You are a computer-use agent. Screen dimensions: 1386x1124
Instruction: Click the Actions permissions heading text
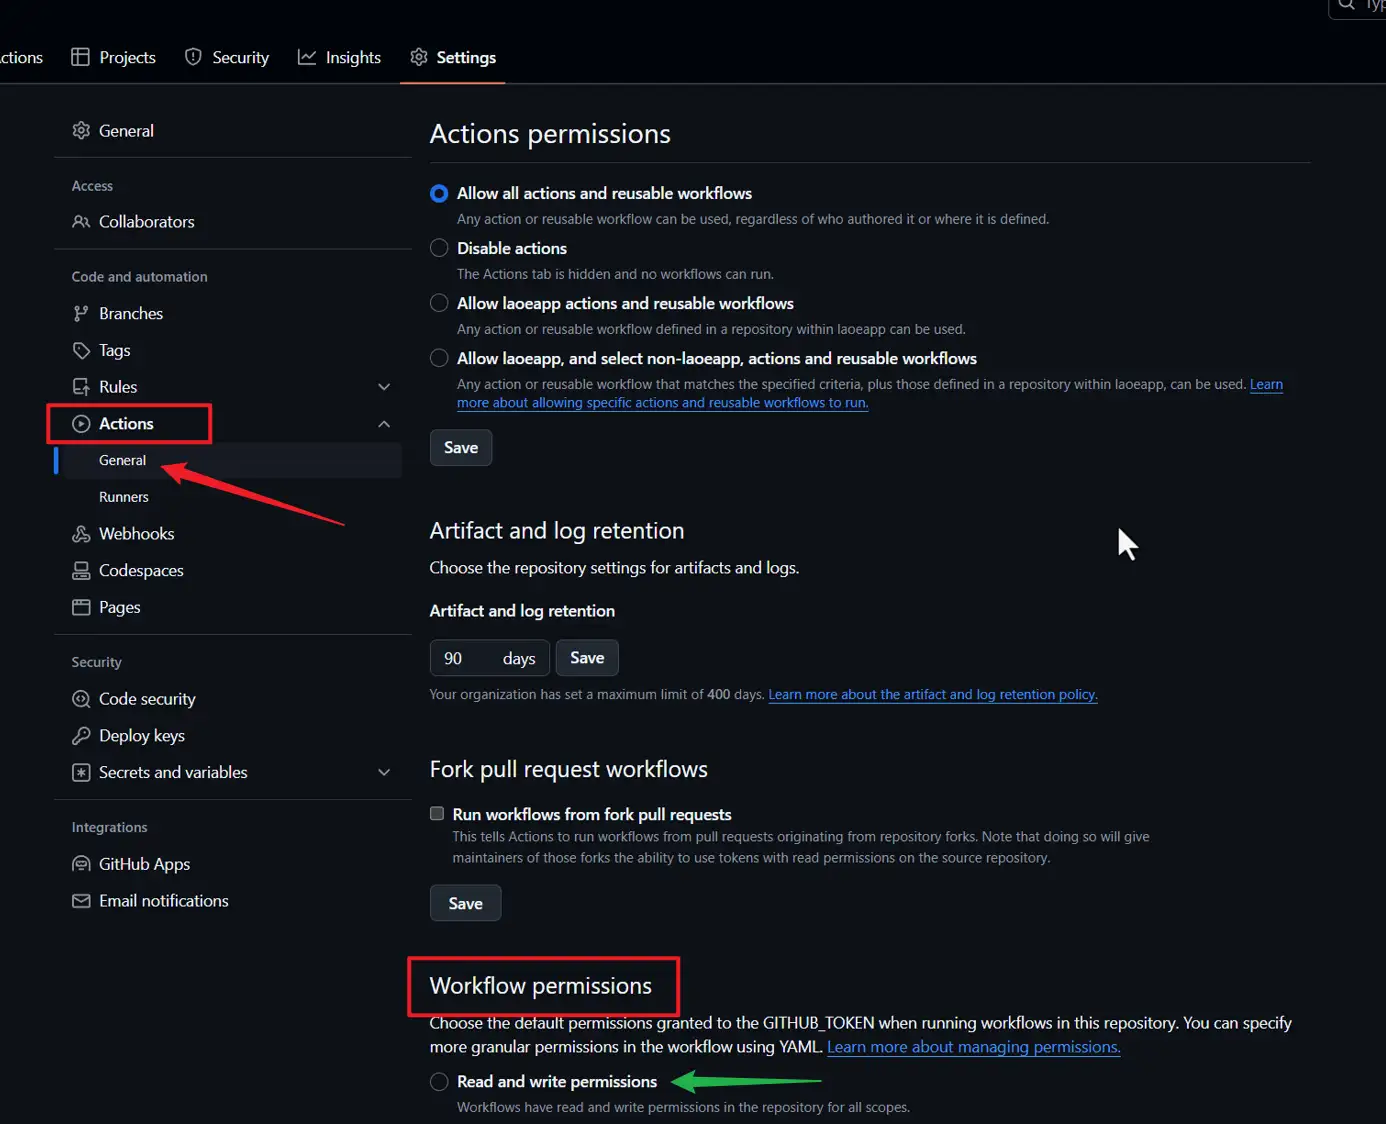[x=550, y=134]
